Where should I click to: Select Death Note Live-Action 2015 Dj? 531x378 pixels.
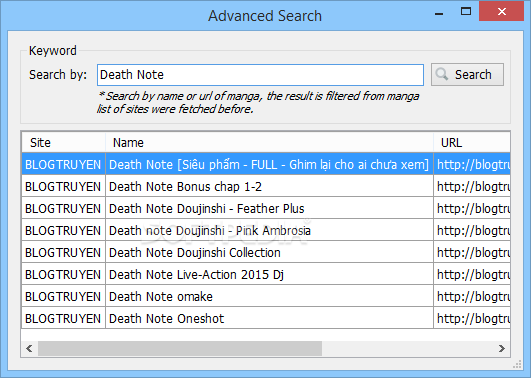coord(266,274)
